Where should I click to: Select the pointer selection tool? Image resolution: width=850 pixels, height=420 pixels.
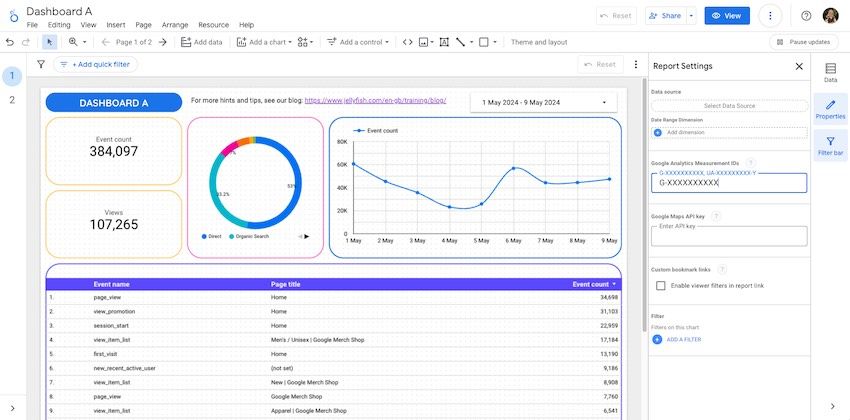pos(51,42)
